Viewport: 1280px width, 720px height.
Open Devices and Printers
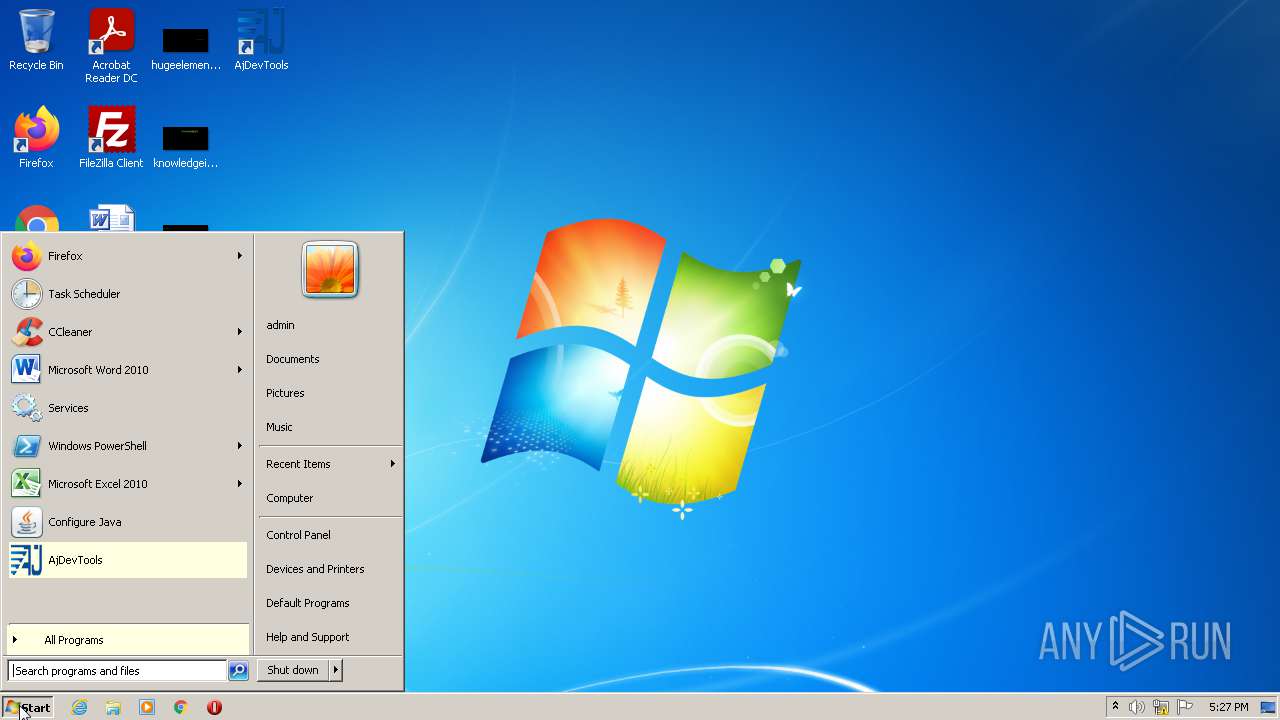(330, 569)
